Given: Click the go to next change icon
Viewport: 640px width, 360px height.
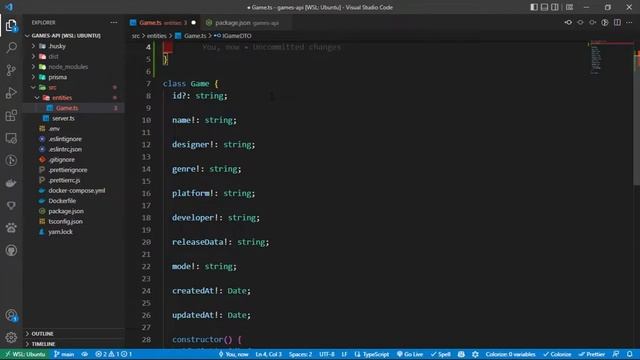Looking at the screenshot, I should click(x=593, y=22).
